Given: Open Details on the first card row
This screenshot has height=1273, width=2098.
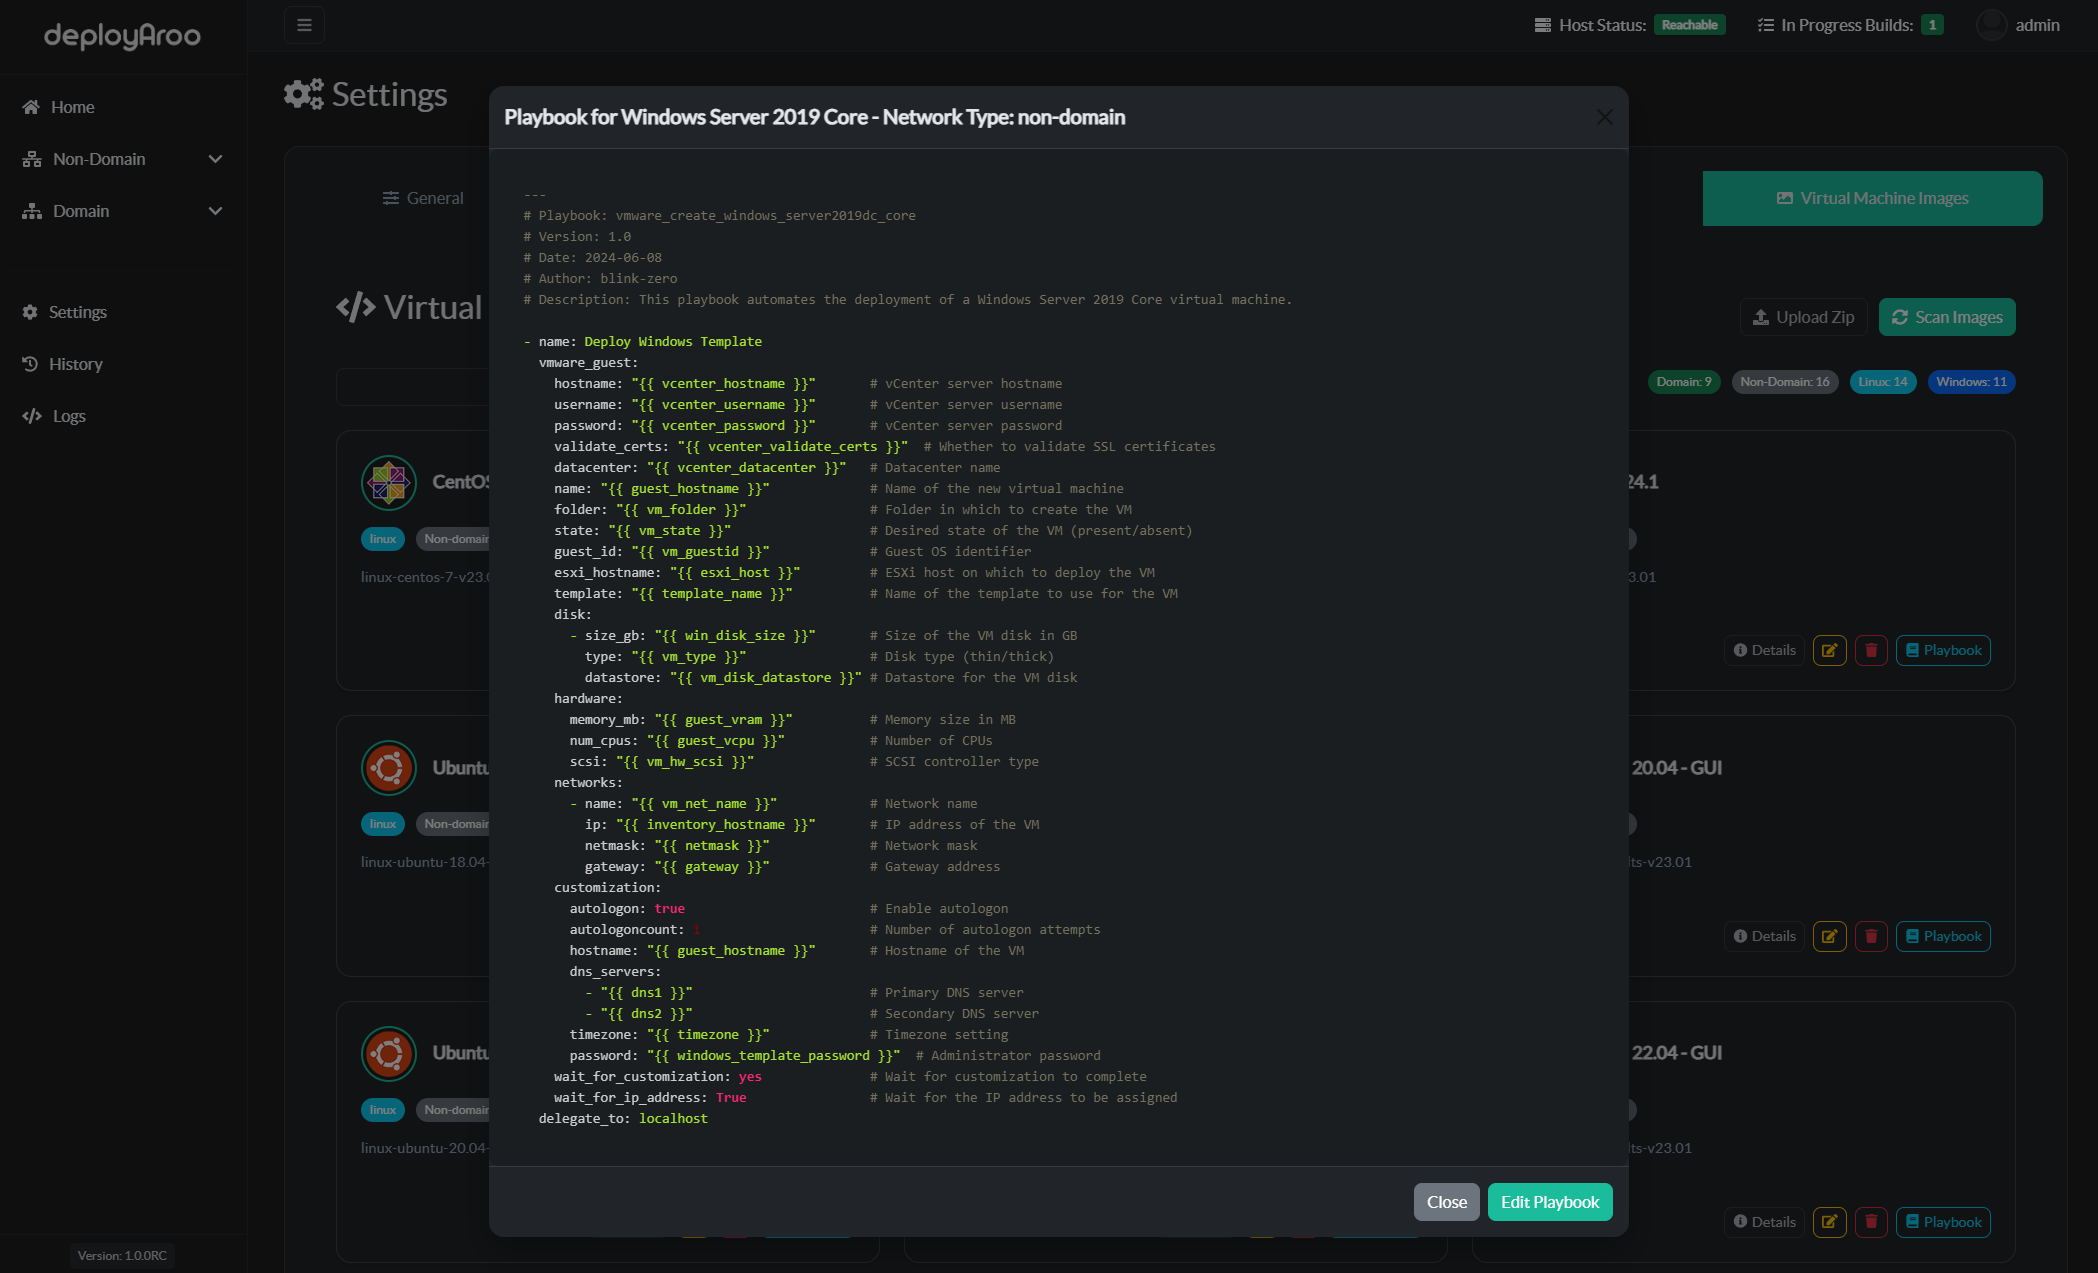Looking at the screenshot, I should (x=1764, y=650).
